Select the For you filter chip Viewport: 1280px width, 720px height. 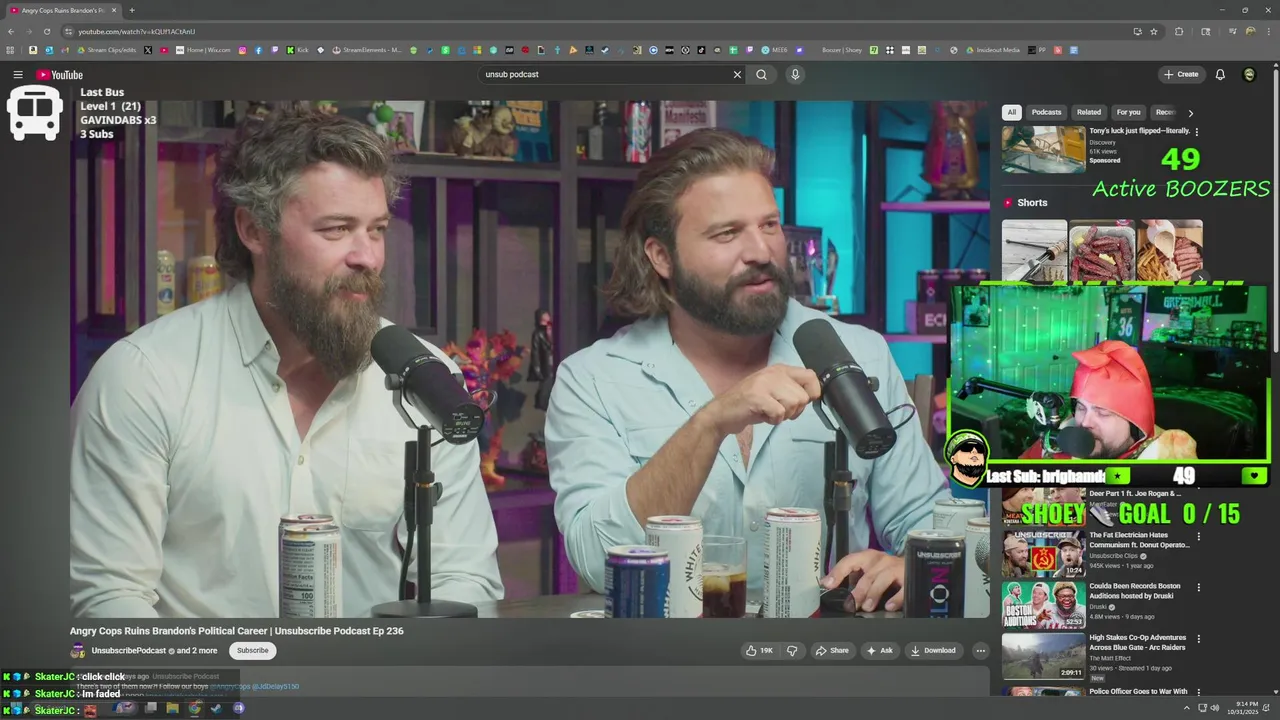point(1128,112)
